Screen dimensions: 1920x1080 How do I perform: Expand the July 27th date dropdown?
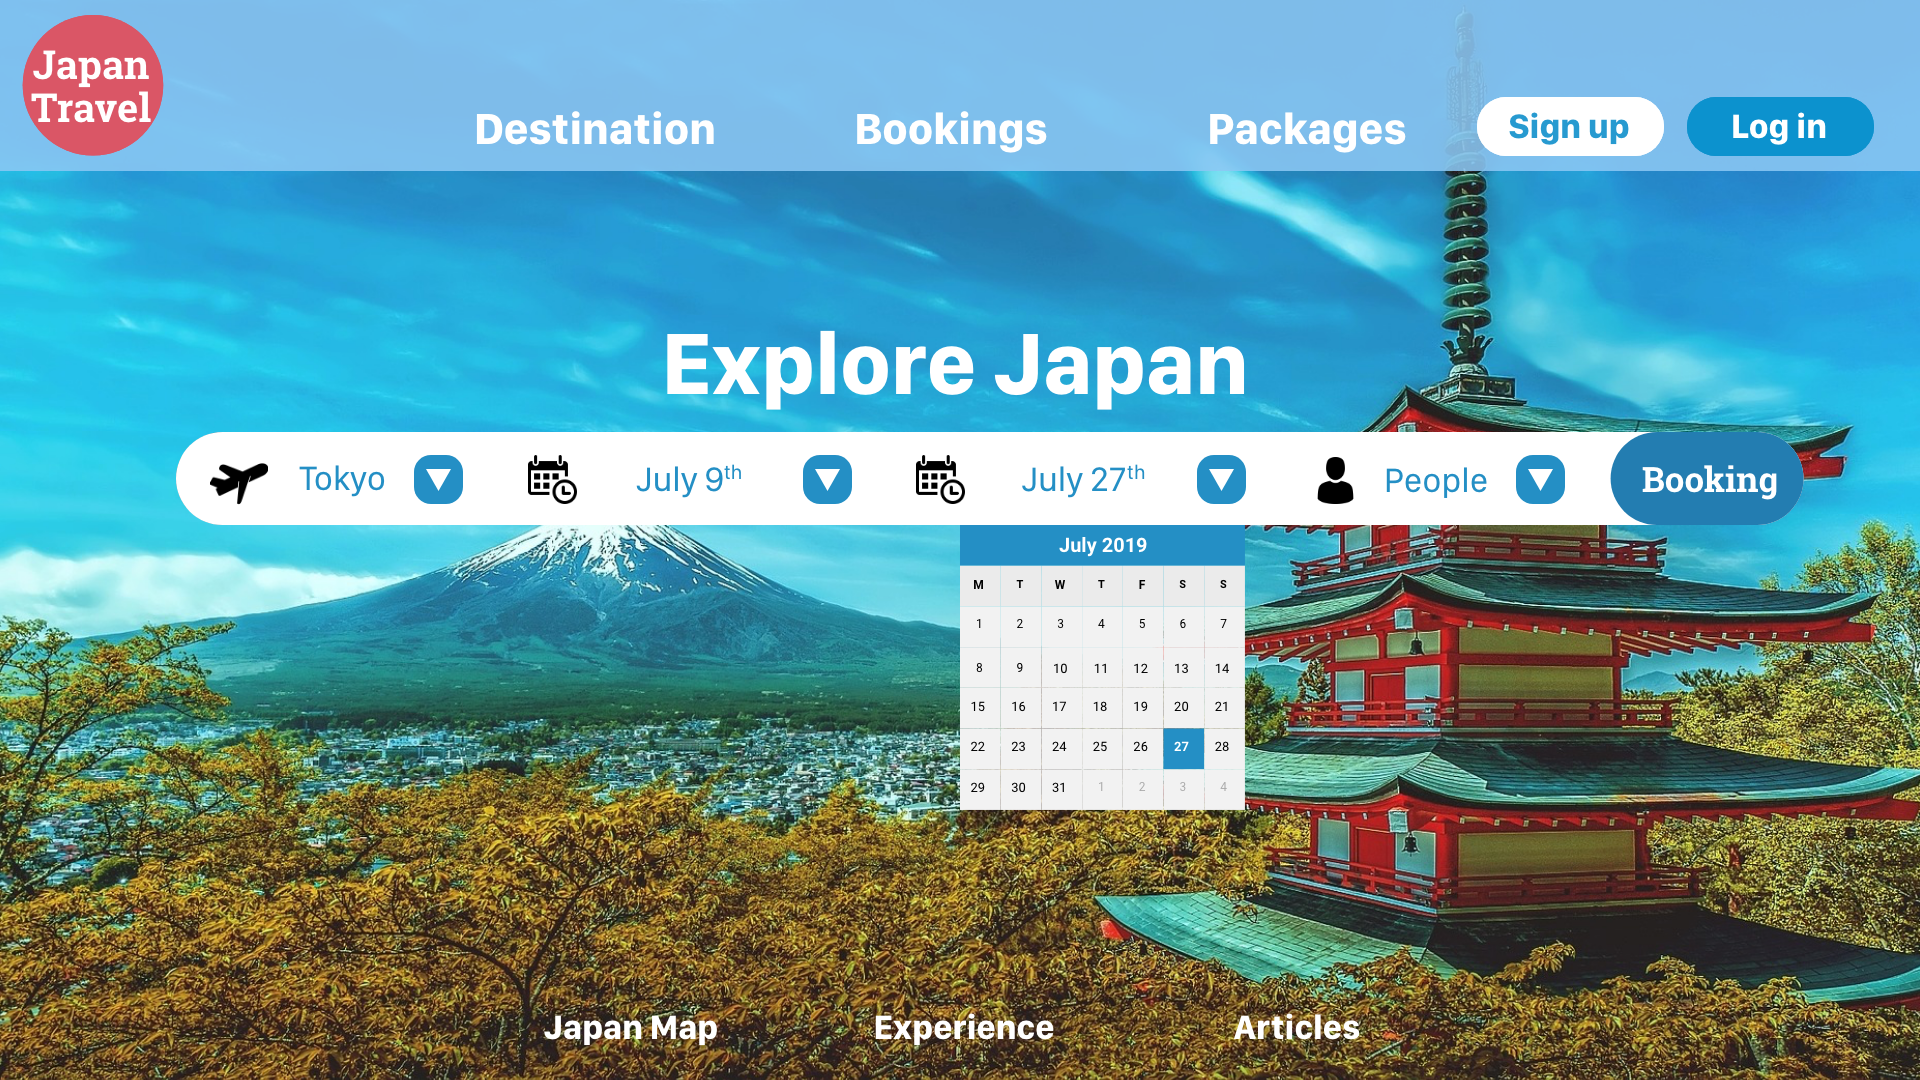(1221, 480)
